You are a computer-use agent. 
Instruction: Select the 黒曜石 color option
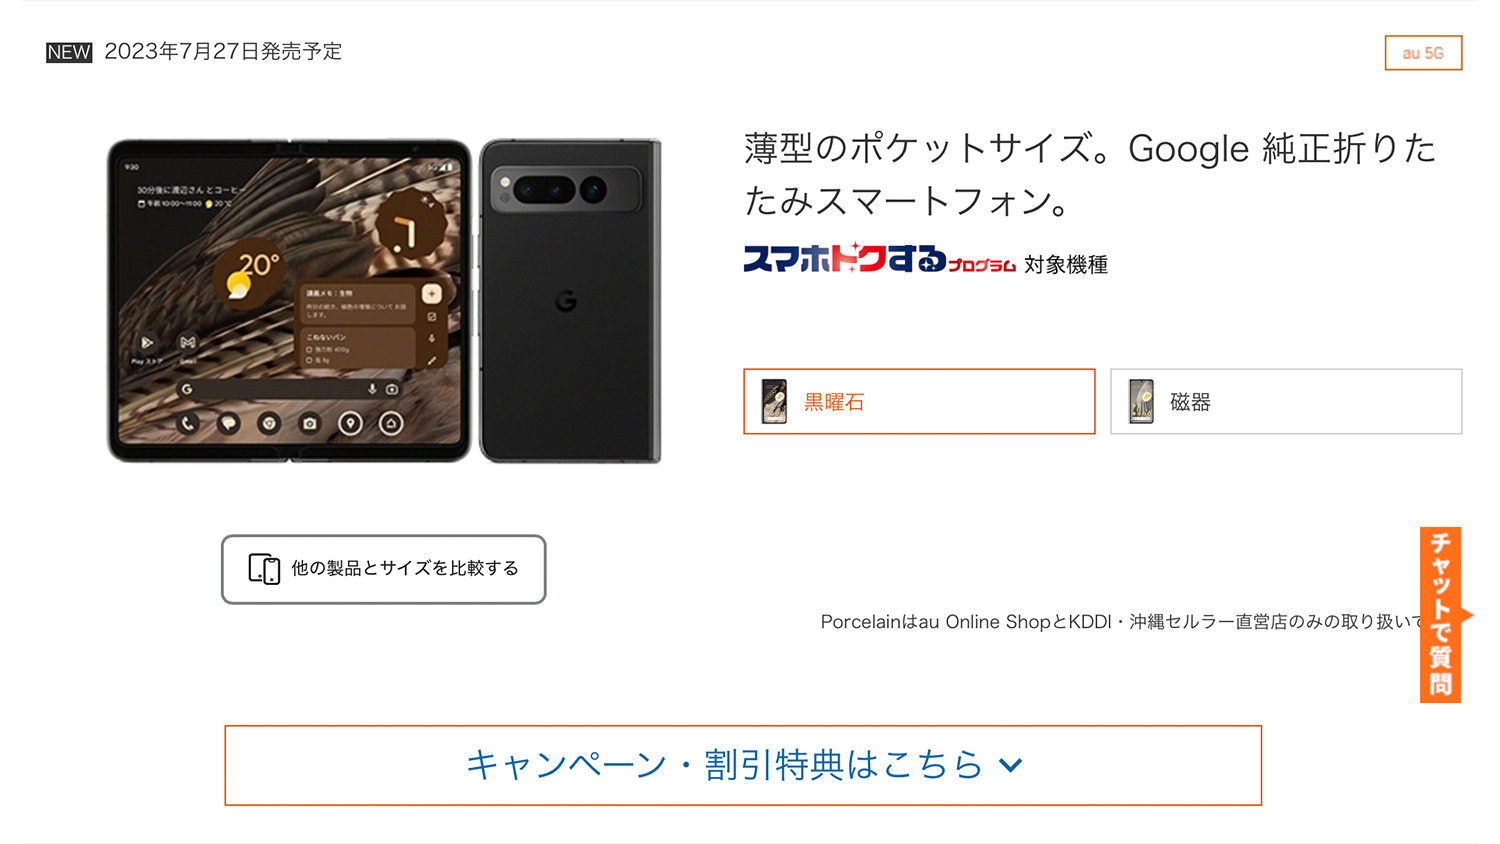point(919,402)
